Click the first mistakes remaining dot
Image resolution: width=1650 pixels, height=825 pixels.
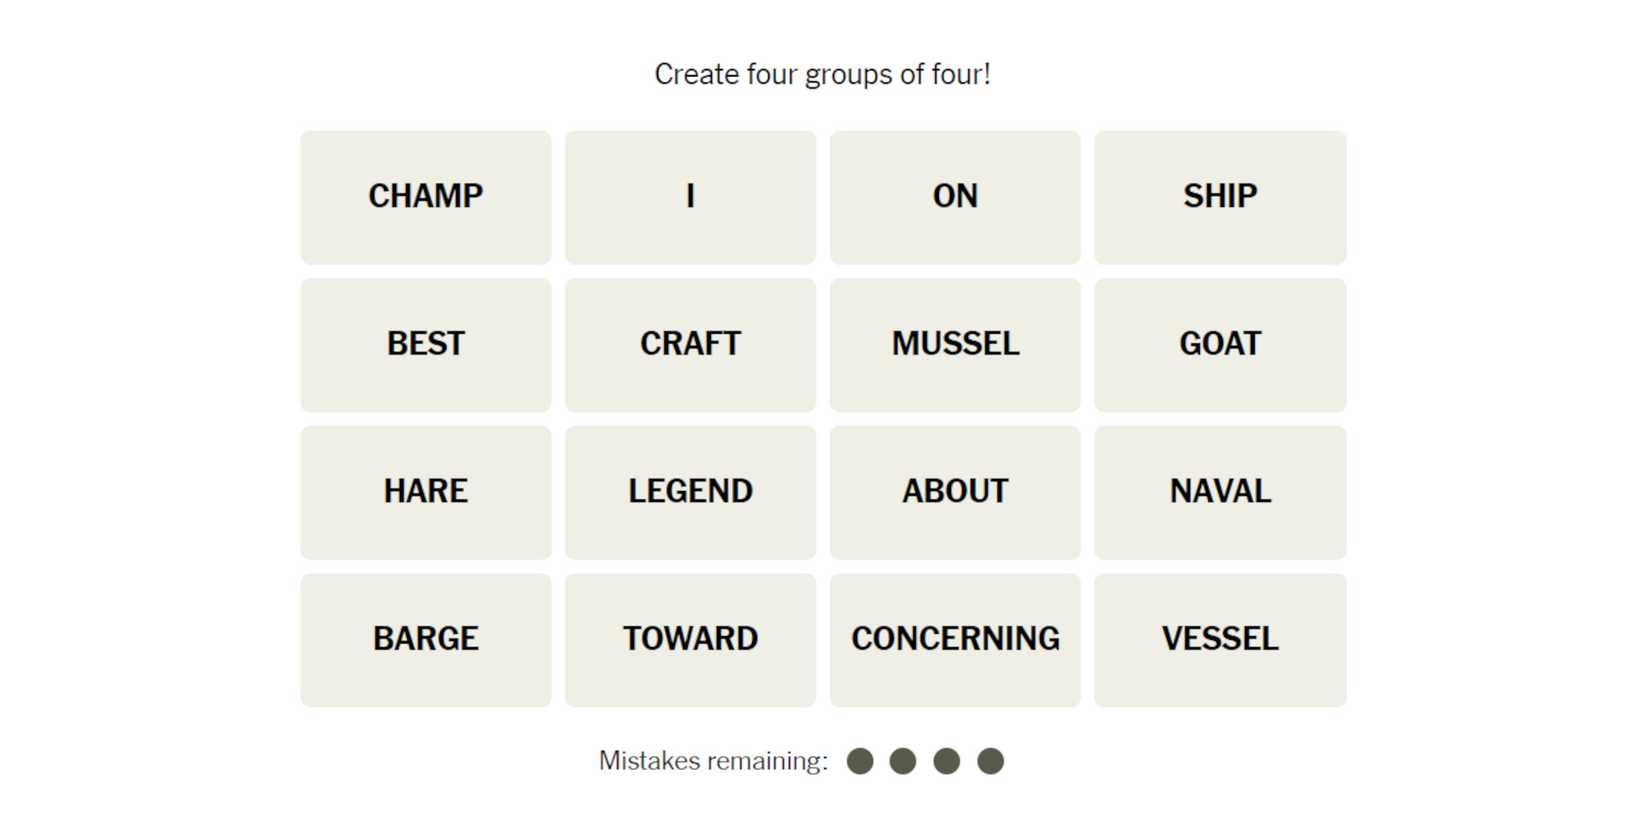(860, 762)
